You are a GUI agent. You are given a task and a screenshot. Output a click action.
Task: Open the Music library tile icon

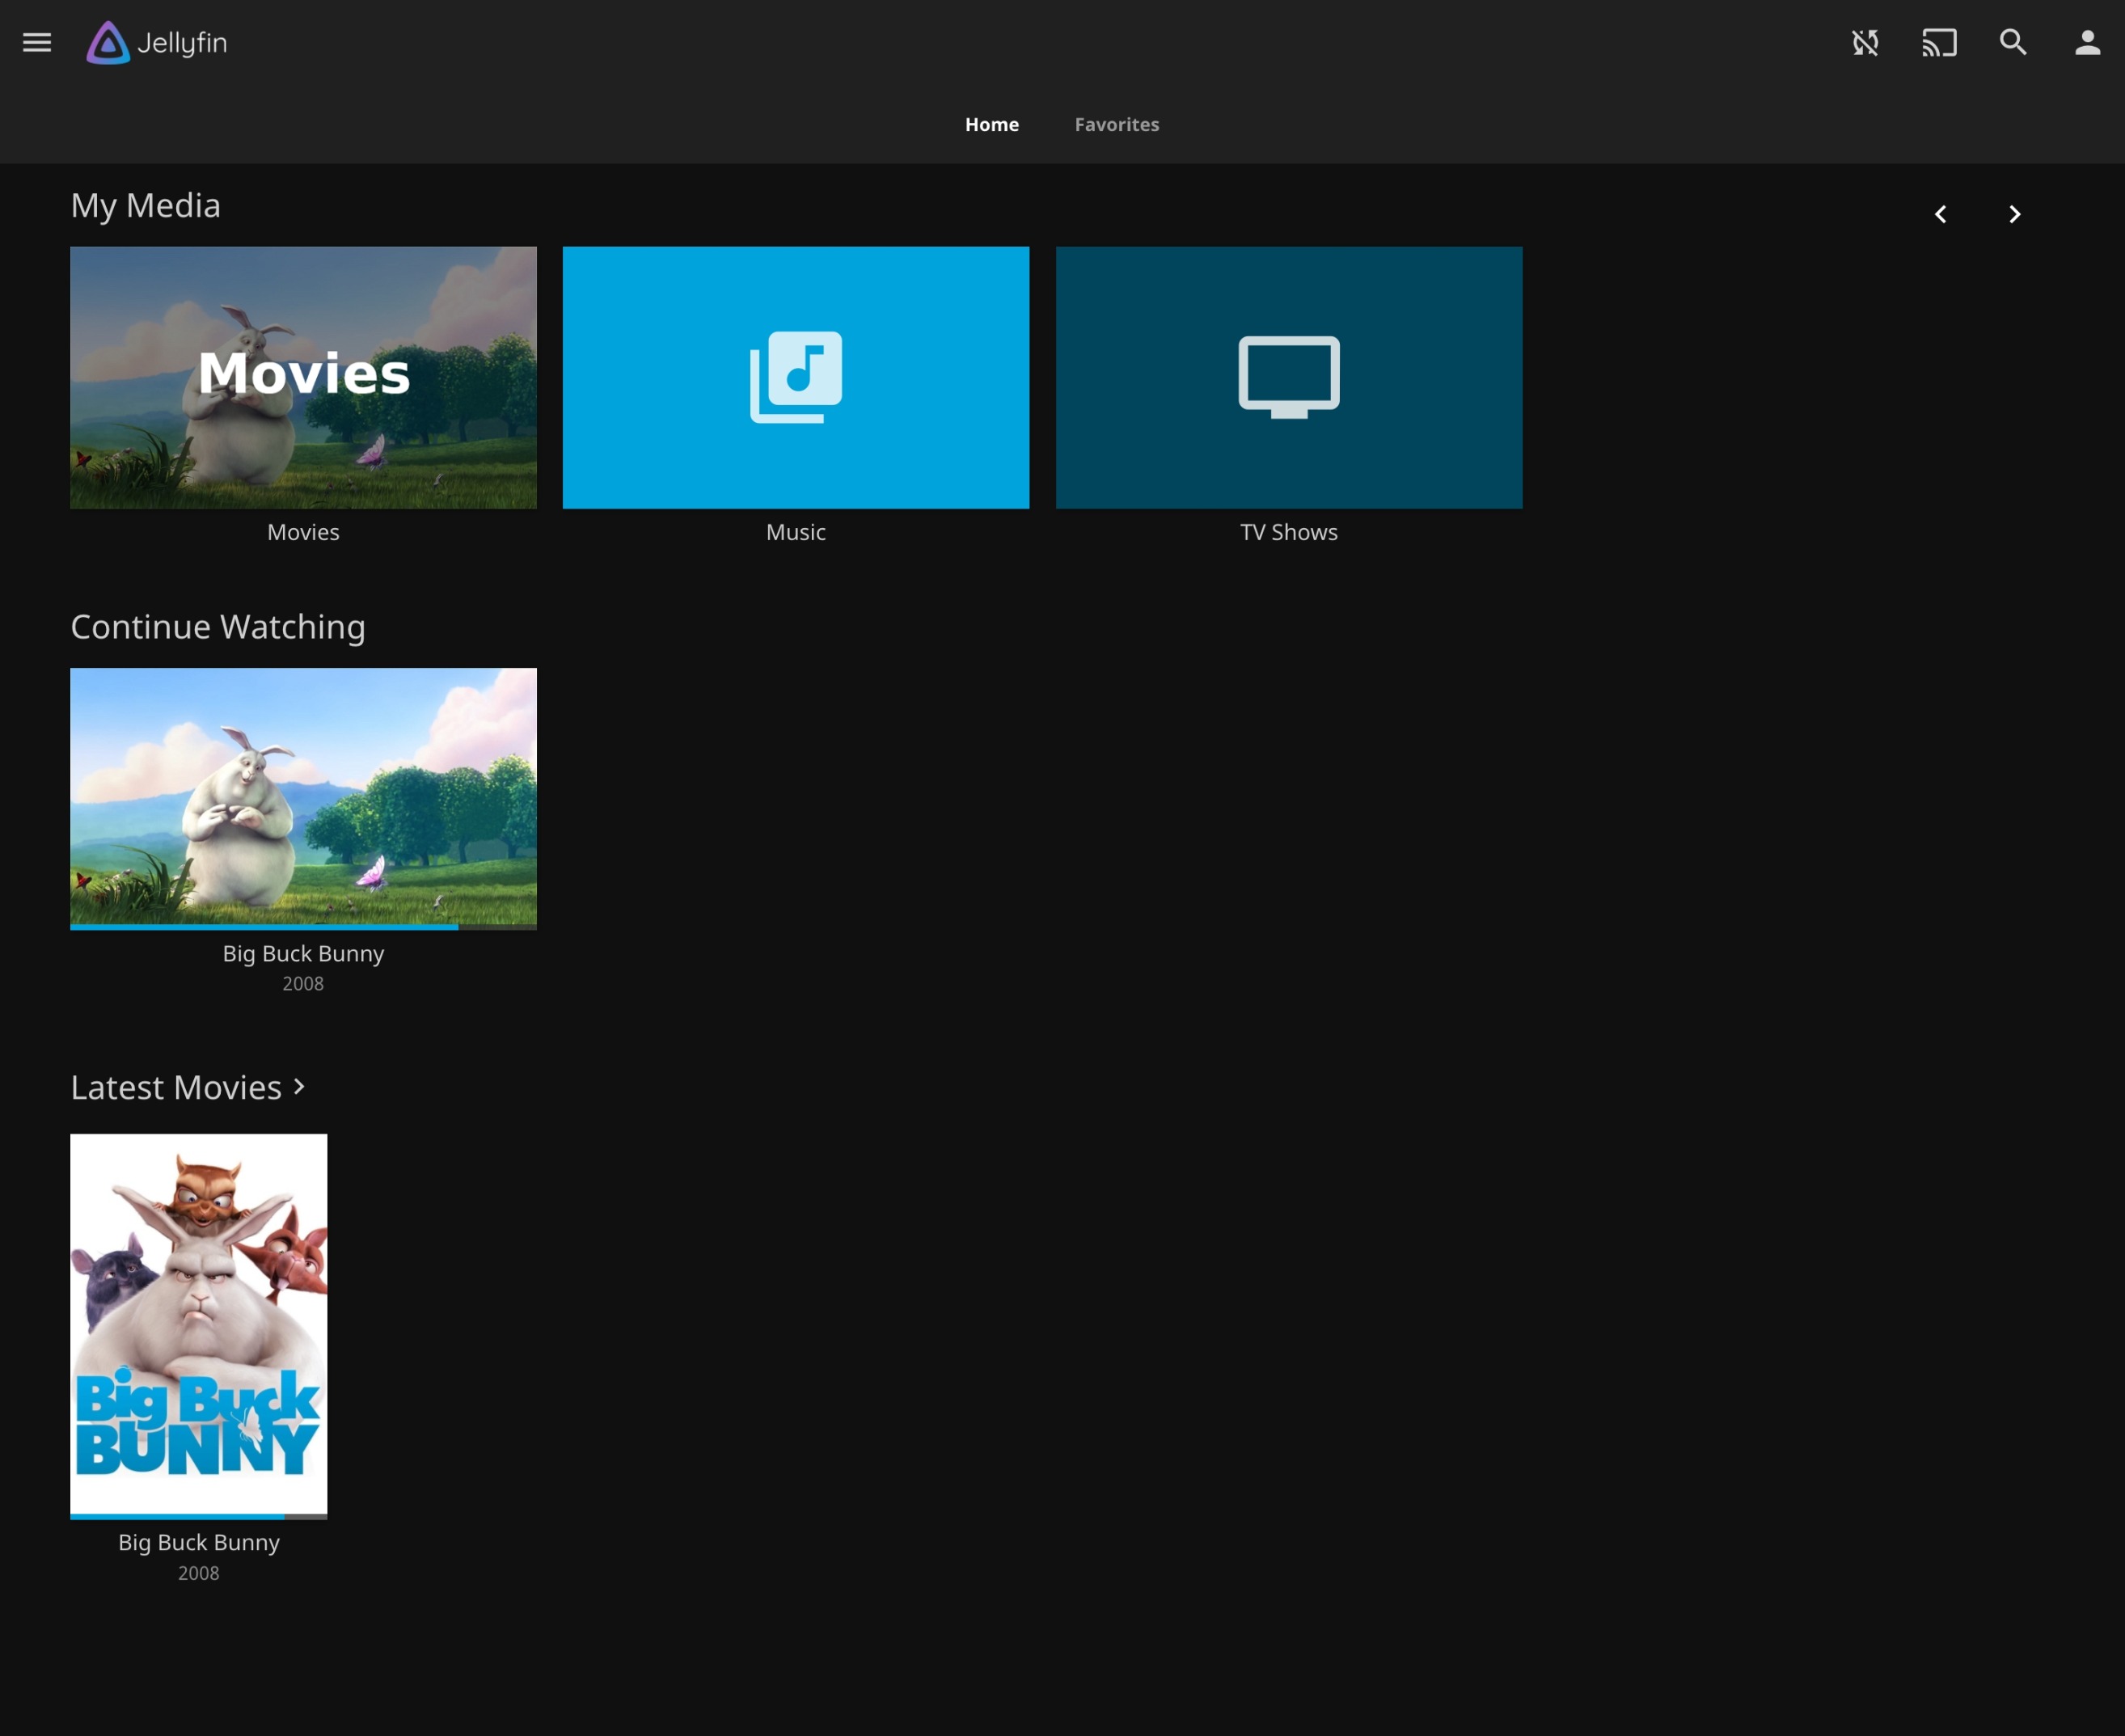[x=796, y=377]
